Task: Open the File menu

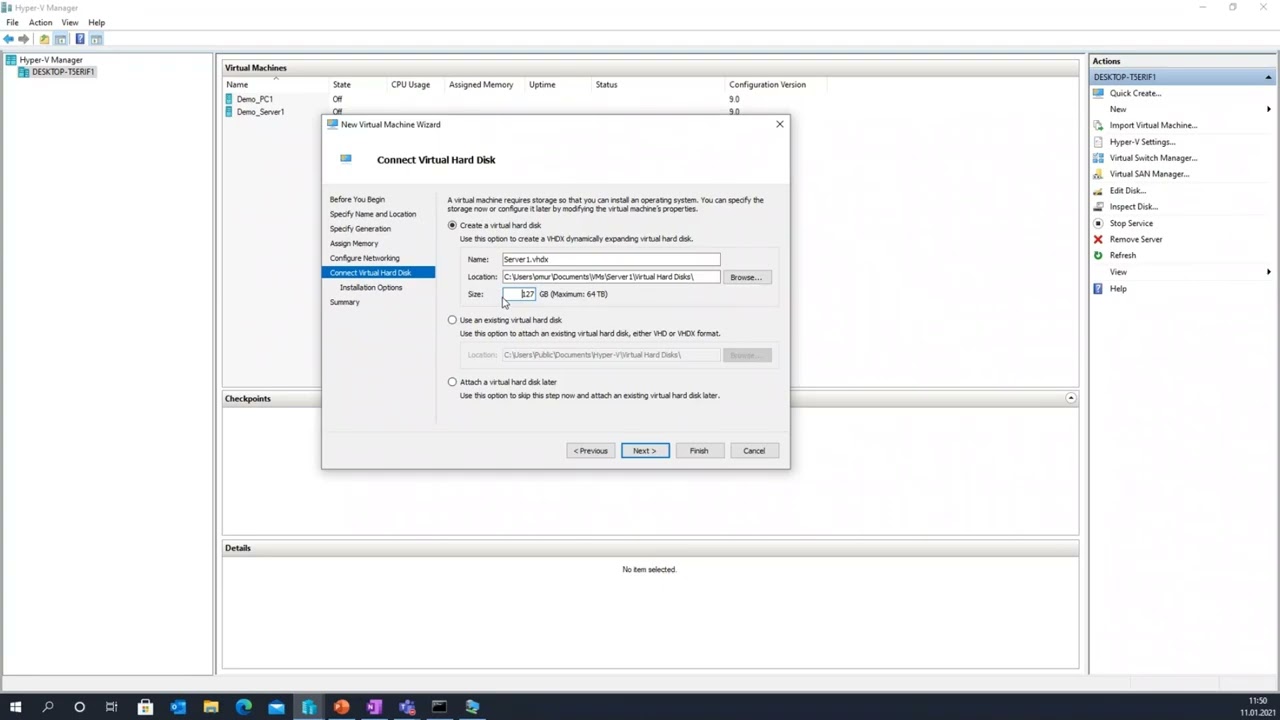Action: (12, 22)
